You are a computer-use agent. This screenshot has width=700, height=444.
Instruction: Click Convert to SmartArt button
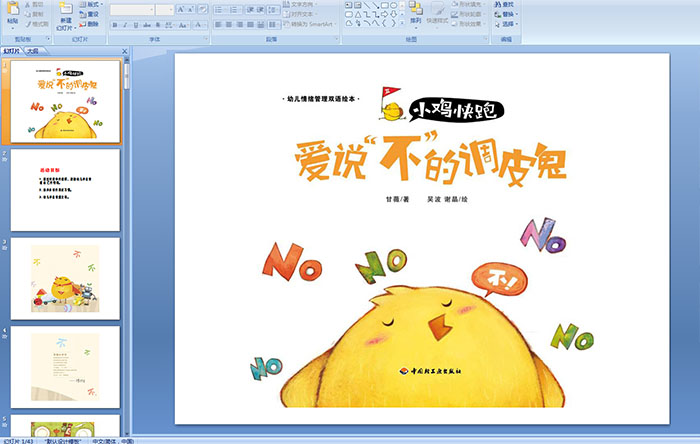click(x=309, y=24)
